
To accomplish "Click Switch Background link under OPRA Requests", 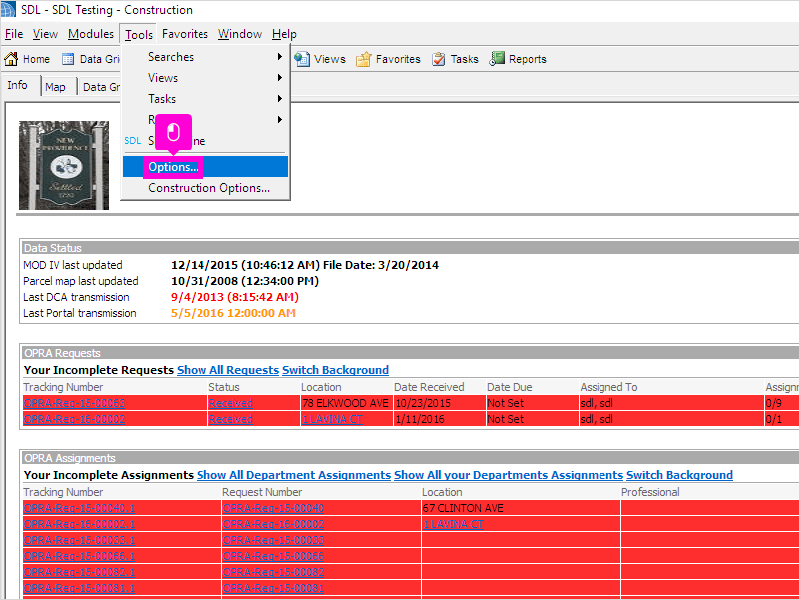I will coord(335,370).
